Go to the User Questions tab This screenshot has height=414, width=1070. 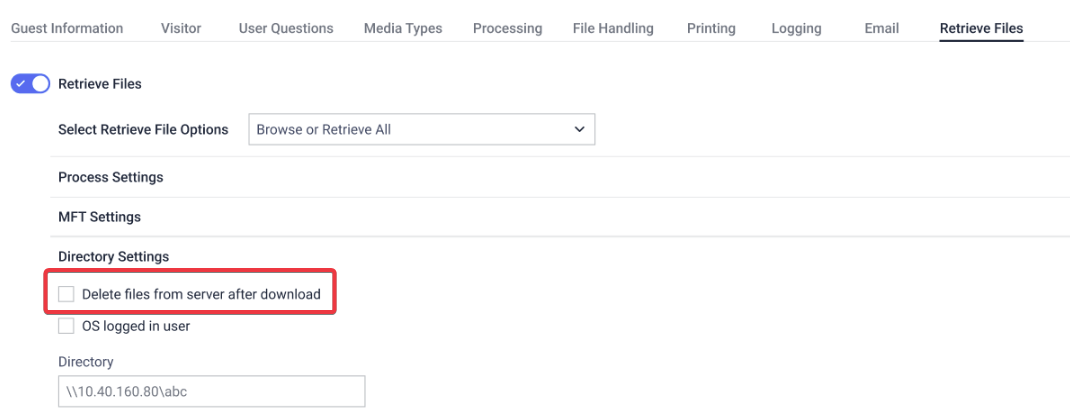[286, 28]
